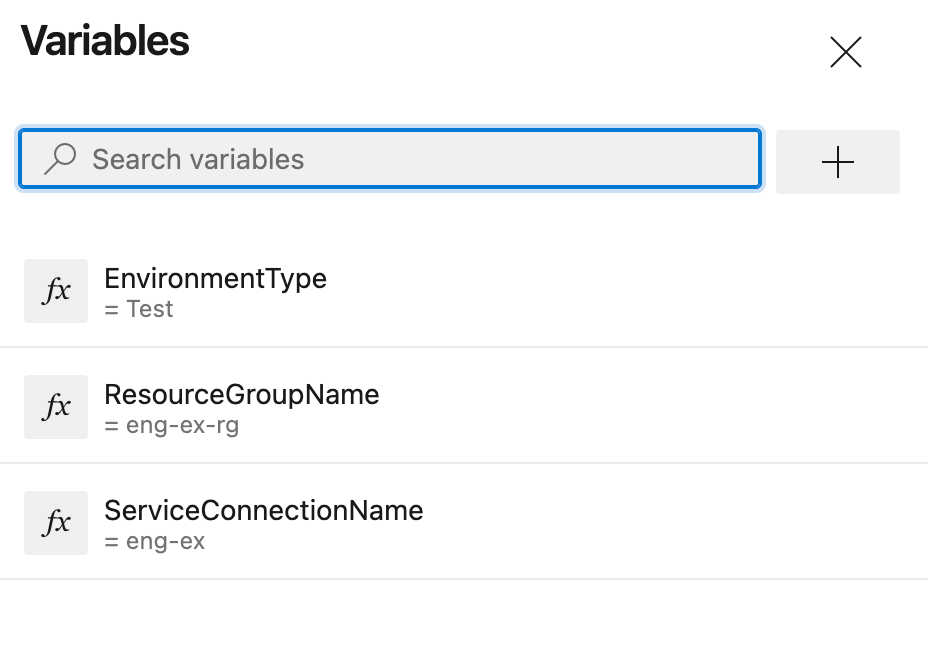
Task: Click the value text '= eng-ex-rg'
Action: coord(171,426)
